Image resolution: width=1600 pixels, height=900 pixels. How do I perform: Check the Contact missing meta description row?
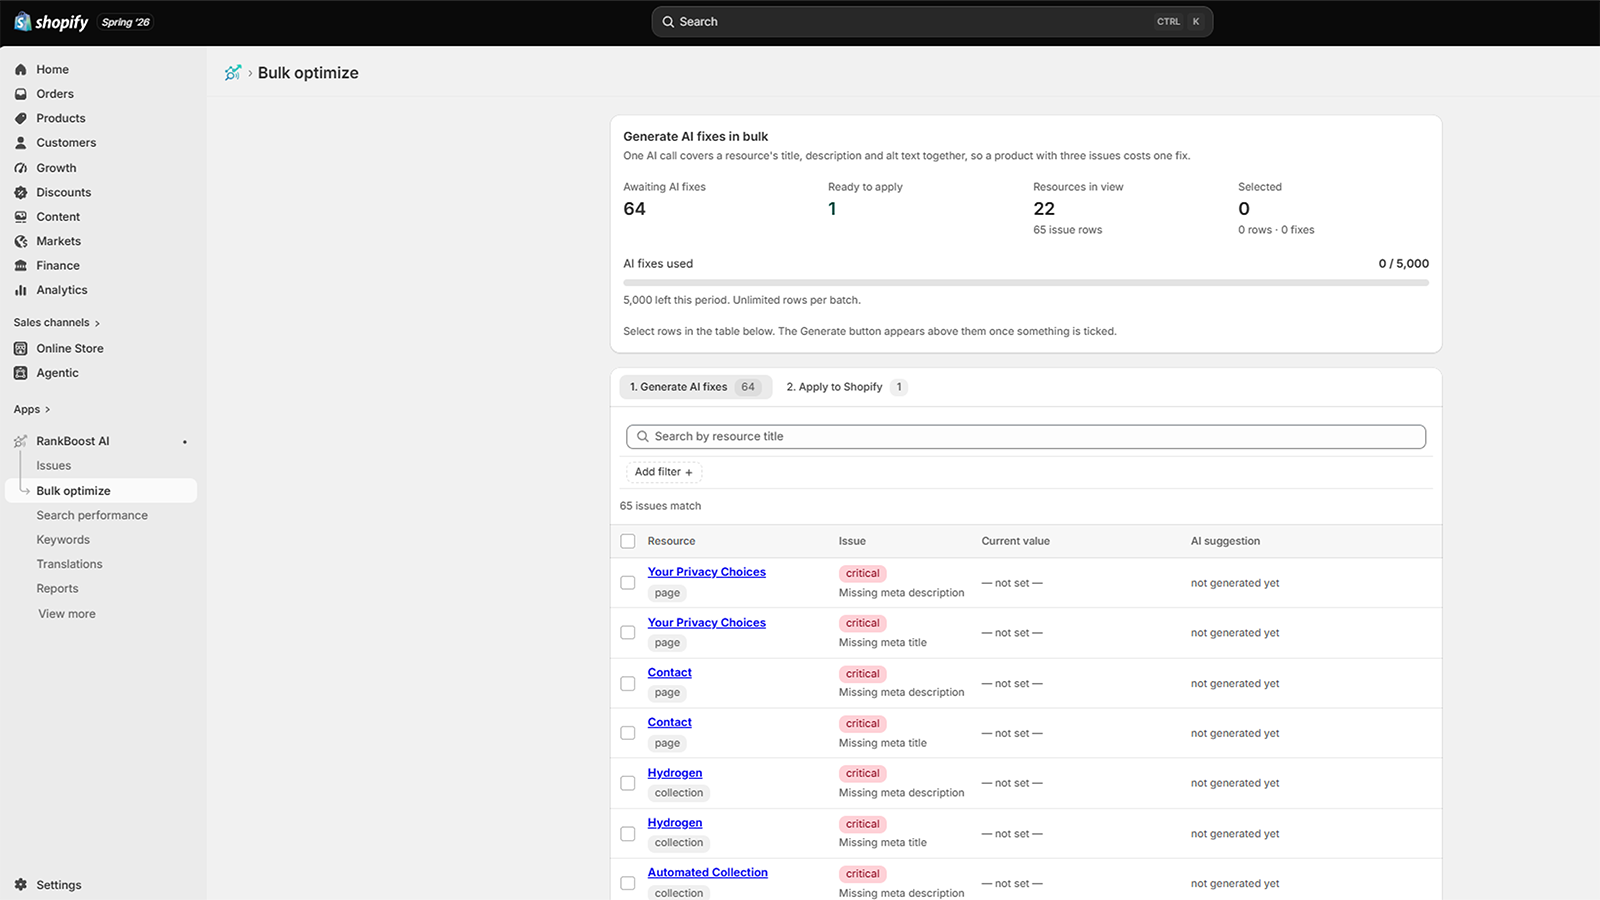pyautogui.click(x=628, y=684)
